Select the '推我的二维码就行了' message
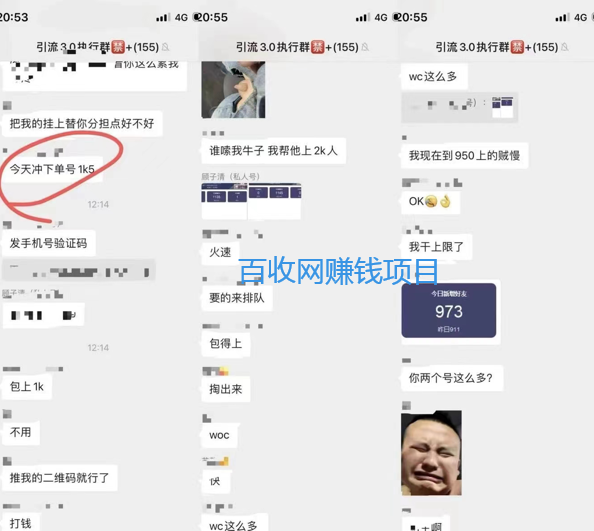The height and width of the screenshot is (531, 594). click(x=59, y=478)
